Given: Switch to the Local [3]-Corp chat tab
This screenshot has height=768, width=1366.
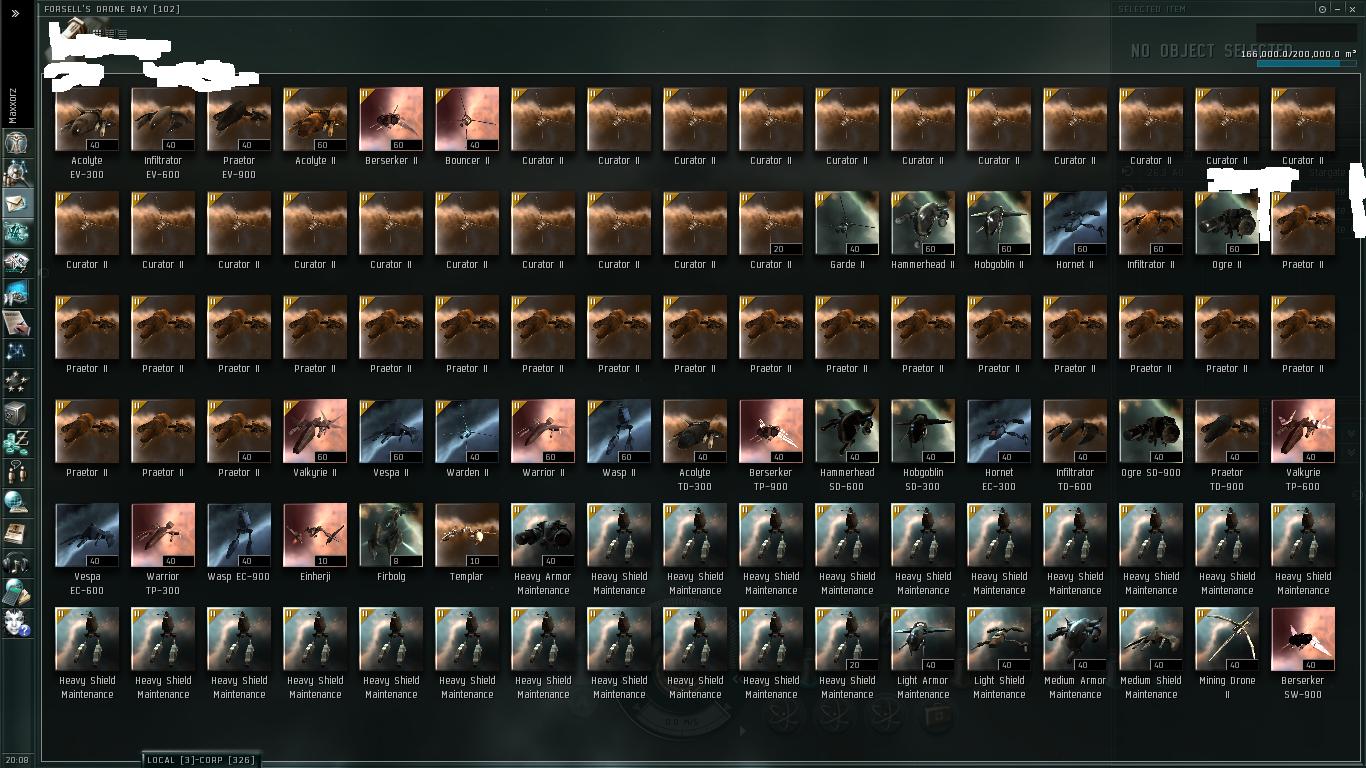Looking at the screenshot, I should [200, 760].
